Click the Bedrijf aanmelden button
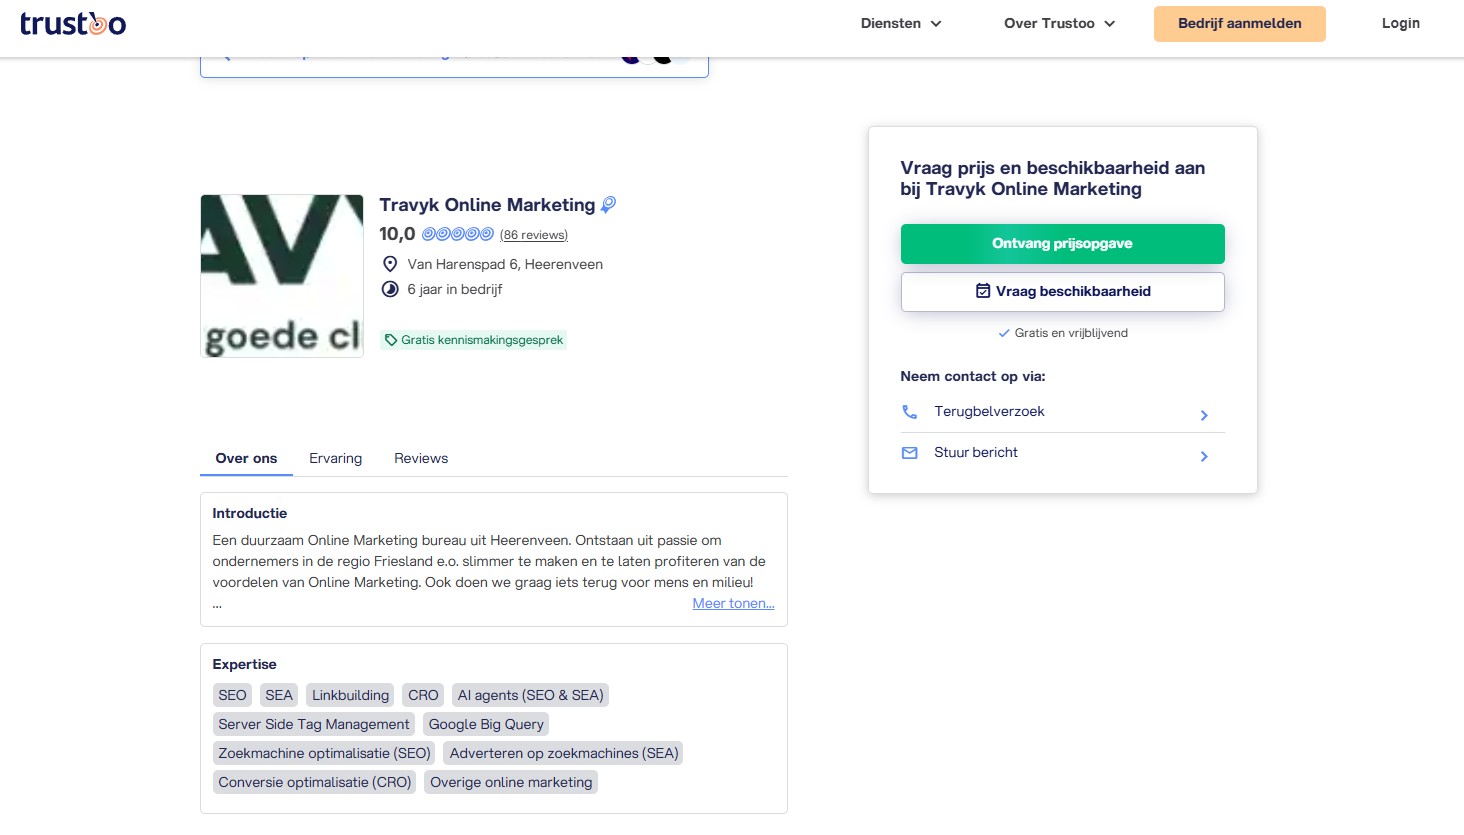 (x=1239, y=24)
